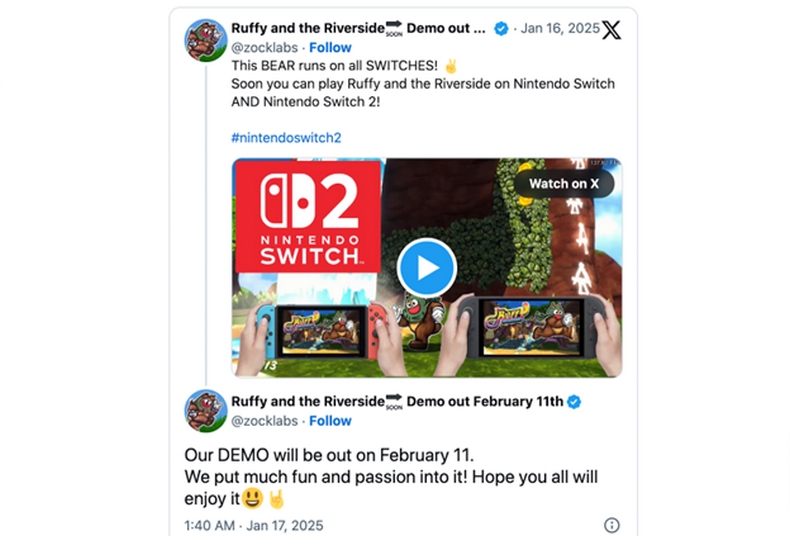Click the profile avatar beside Demo out February 11th
The image size is (790, 536).
tap(206, 411)
